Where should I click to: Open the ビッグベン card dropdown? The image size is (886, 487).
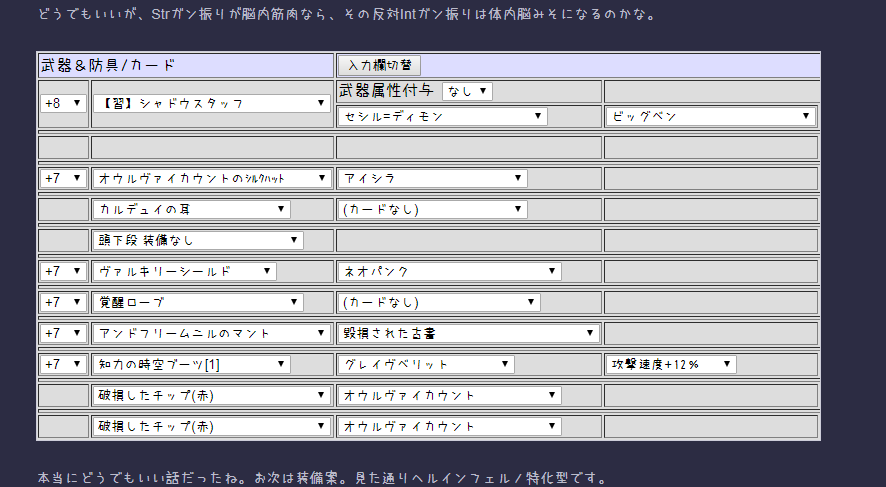point(711,116)
